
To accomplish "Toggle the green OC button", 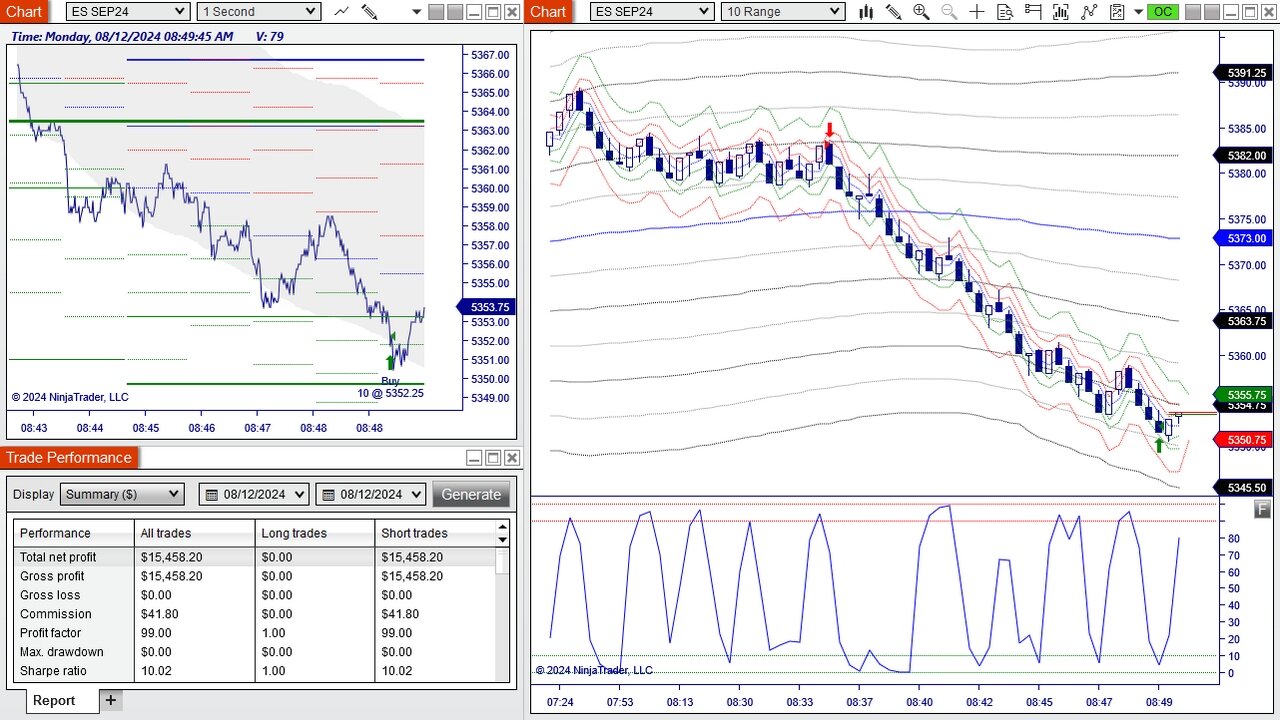I will pyautogui.click(x=1162, y=12).
